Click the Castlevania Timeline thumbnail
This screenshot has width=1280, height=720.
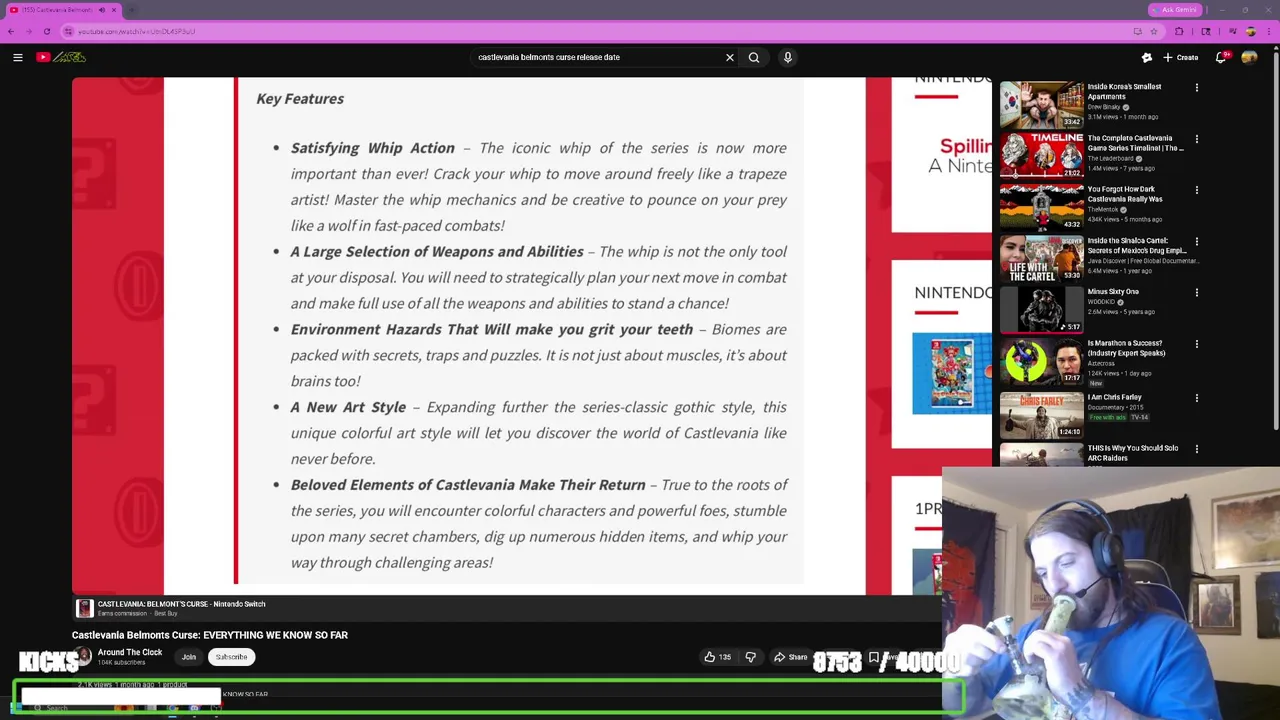[1041, 156]
